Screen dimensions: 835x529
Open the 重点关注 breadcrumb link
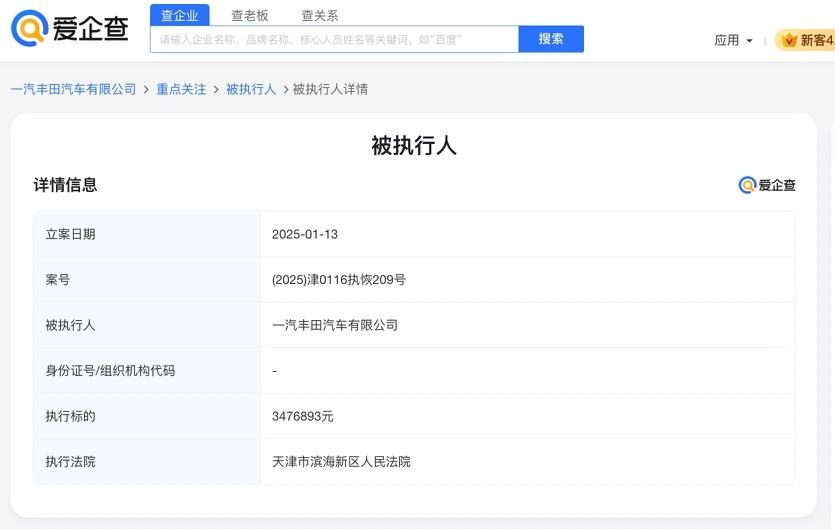tap(181, 89)
